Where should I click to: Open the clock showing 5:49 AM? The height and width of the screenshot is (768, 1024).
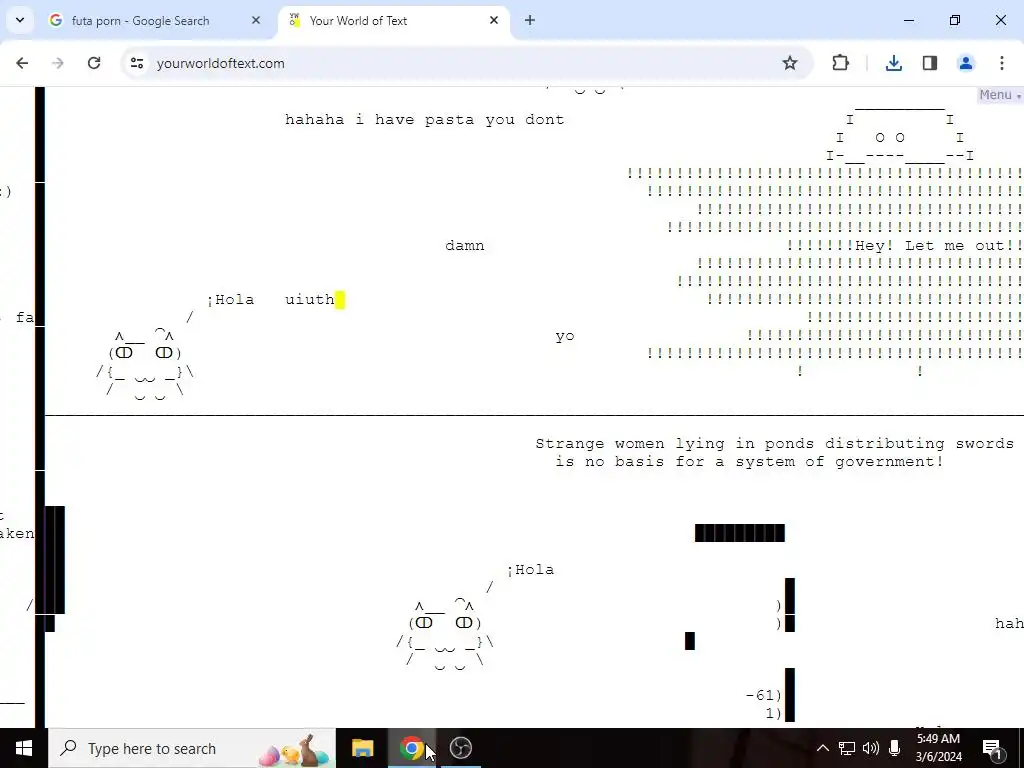(938, 748)
